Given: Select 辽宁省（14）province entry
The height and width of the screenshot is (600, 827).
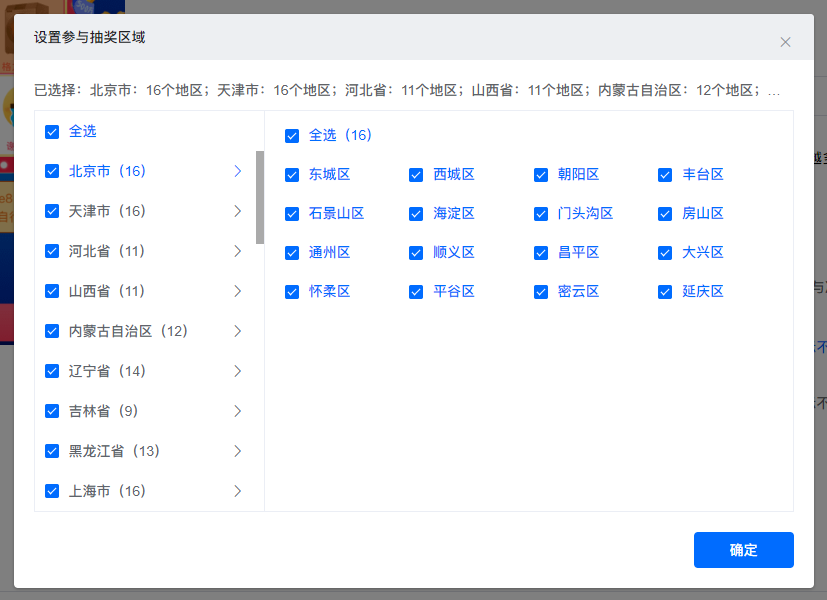Looking at the screenshot, I should (x=107, y=371).
